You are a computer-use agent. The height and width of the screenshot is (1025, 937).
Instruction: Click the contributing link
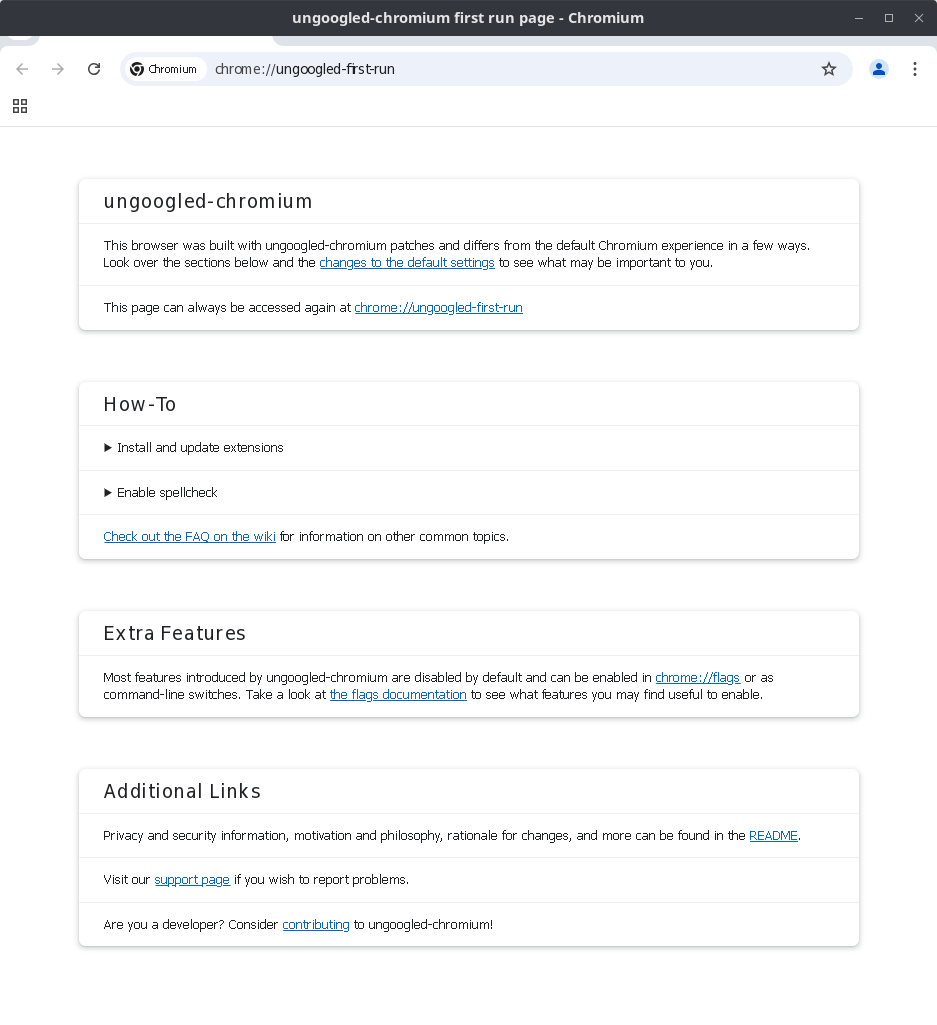pyautogui.click(x=315, y=924)
